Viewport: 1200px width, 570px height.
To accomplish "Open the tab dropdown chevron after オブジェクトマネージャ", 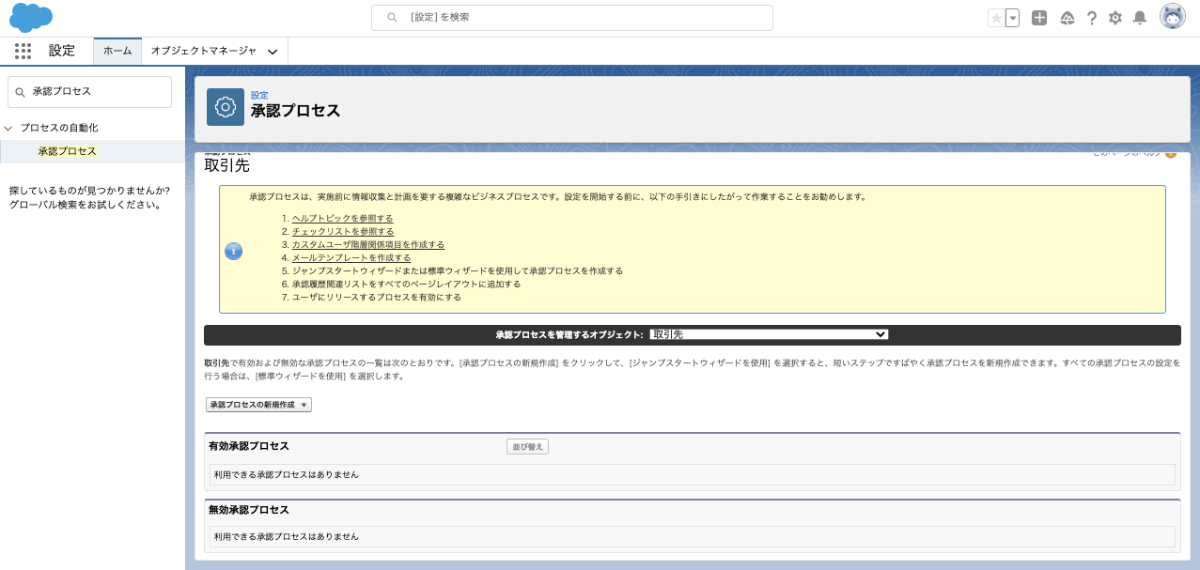I will (273, 51).
